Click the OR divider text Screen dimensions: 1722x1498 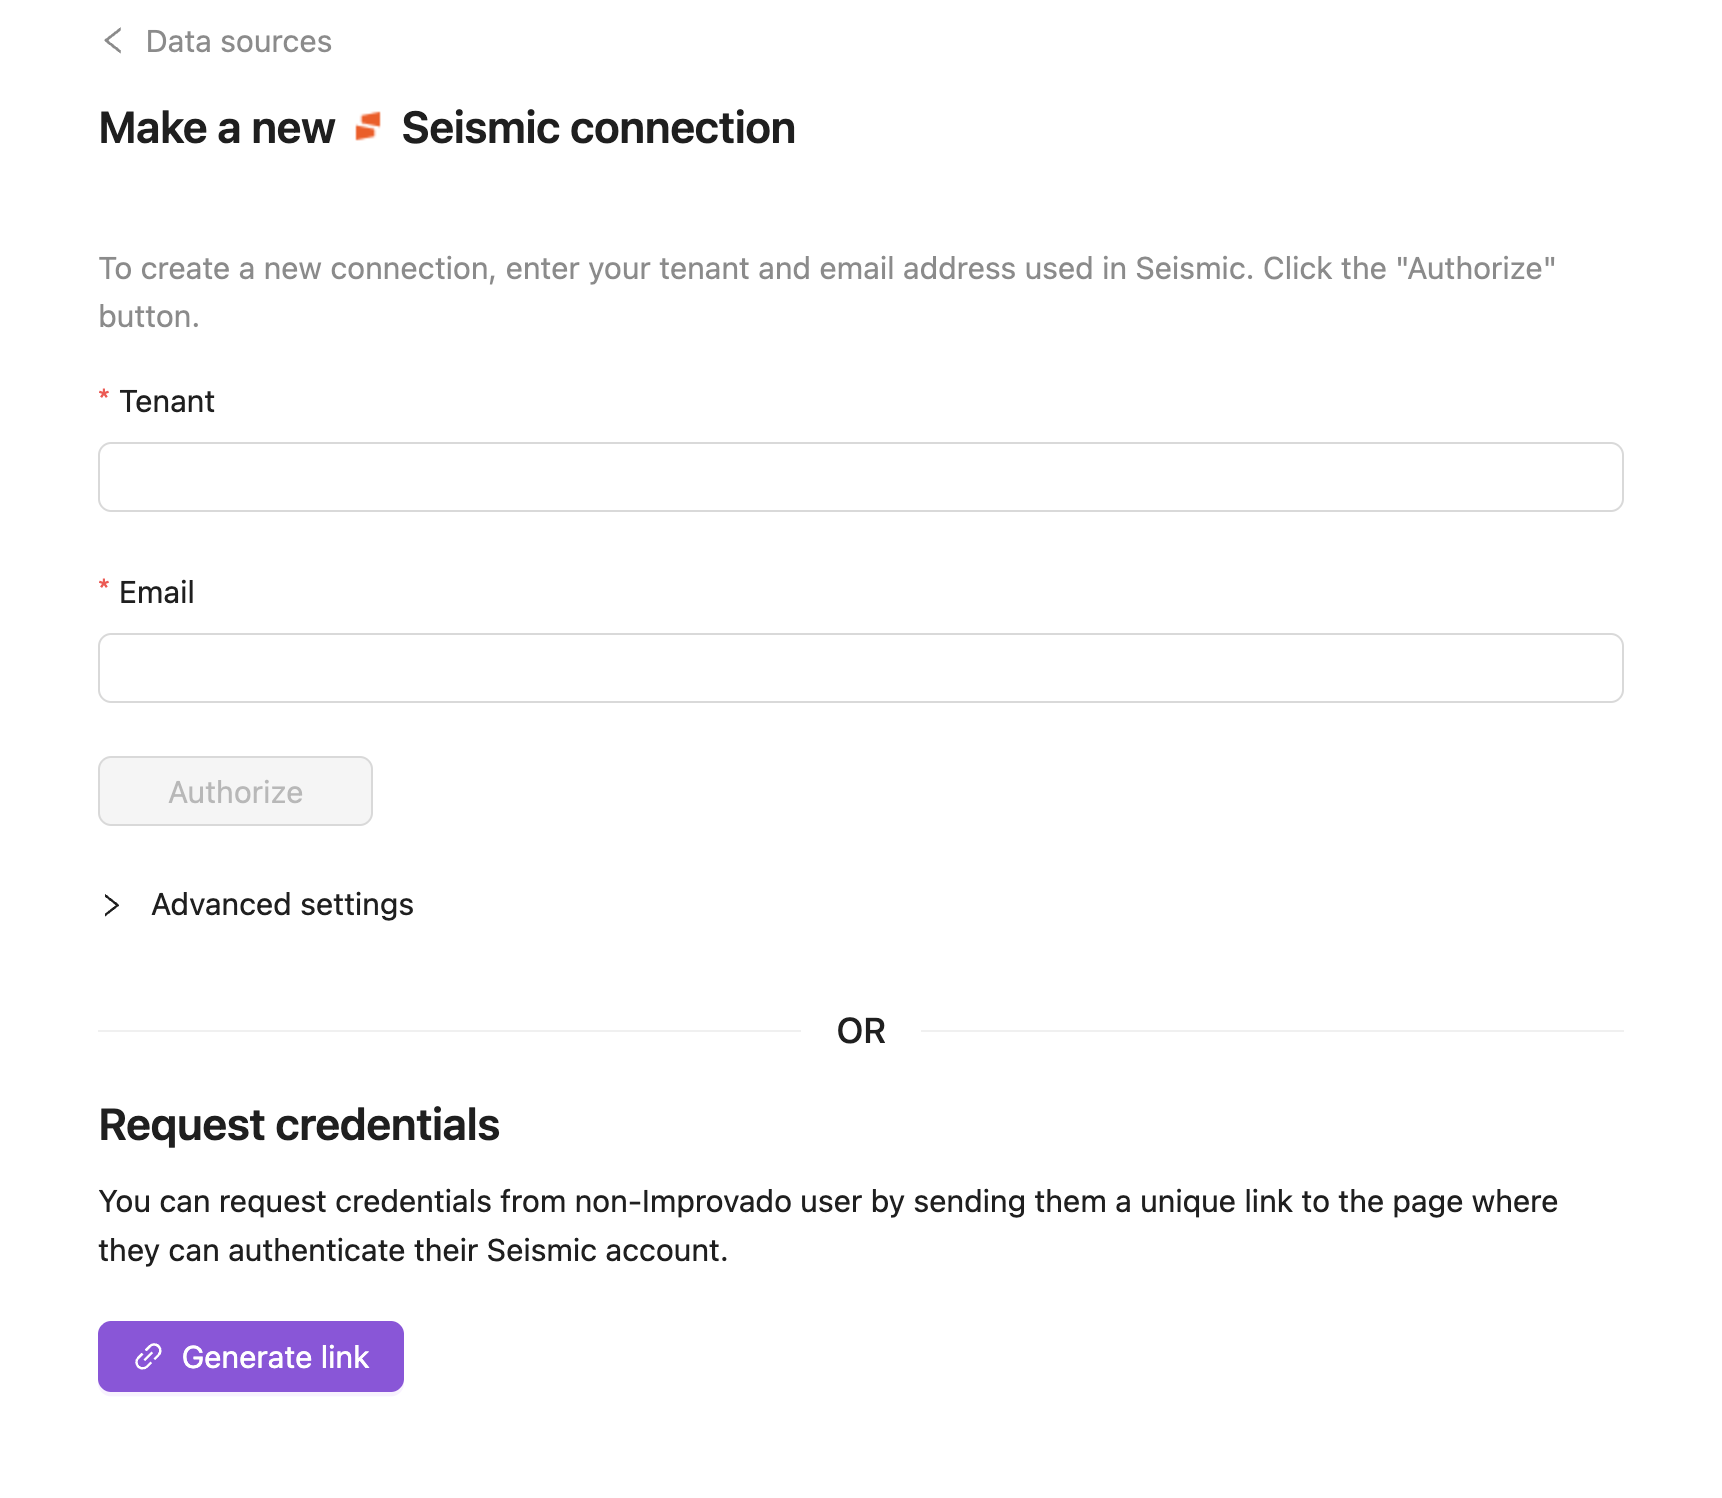coord(861,1031)
